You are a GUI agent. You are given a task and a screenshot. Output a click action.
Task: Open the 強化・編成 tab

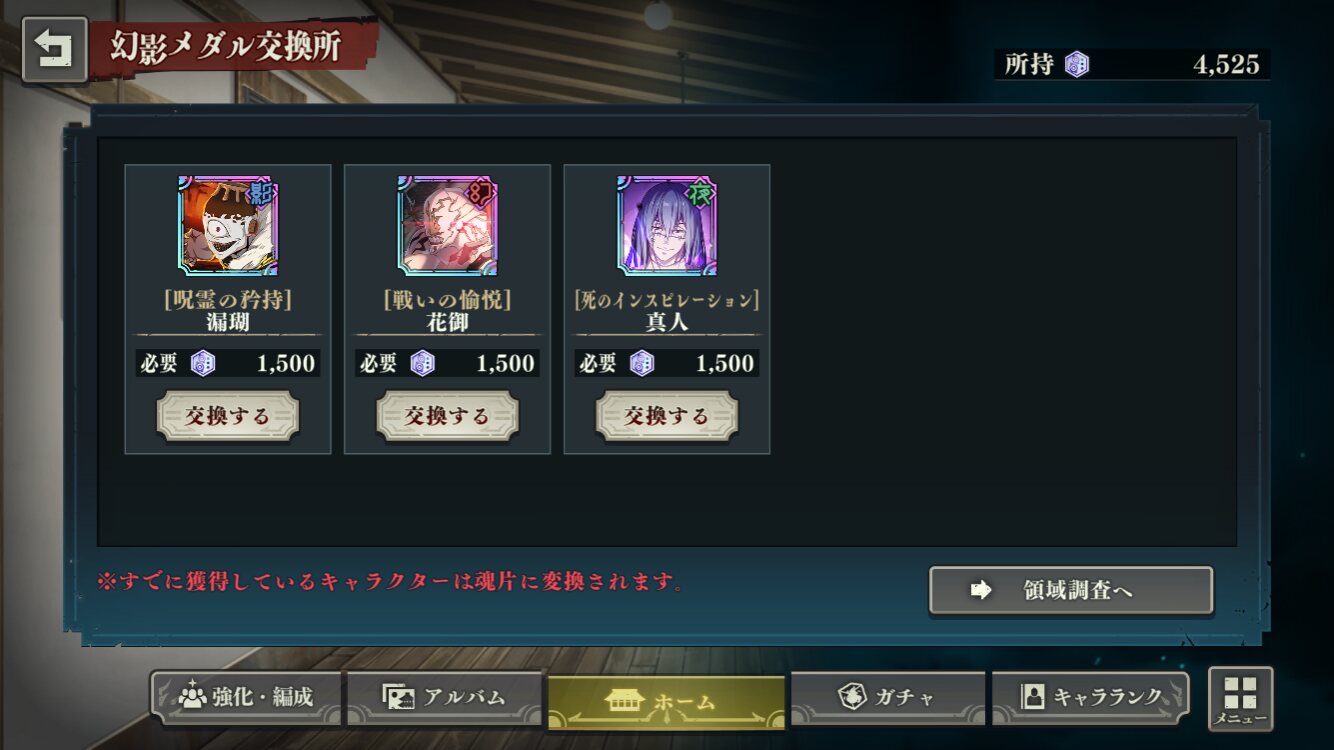pyautogui.click(x=246, y=697)
